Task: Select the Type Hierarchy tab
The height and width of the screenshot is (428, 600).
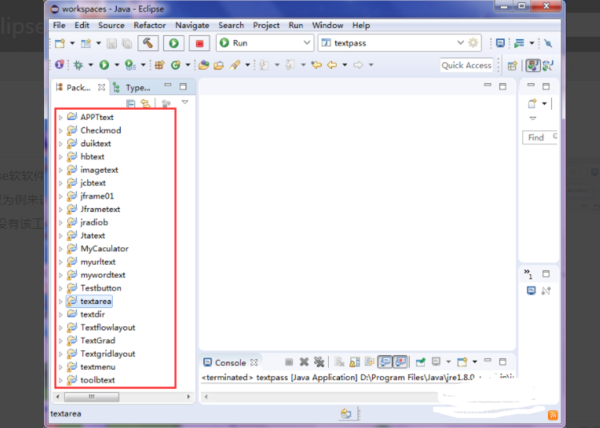Action: pos(132,88)
